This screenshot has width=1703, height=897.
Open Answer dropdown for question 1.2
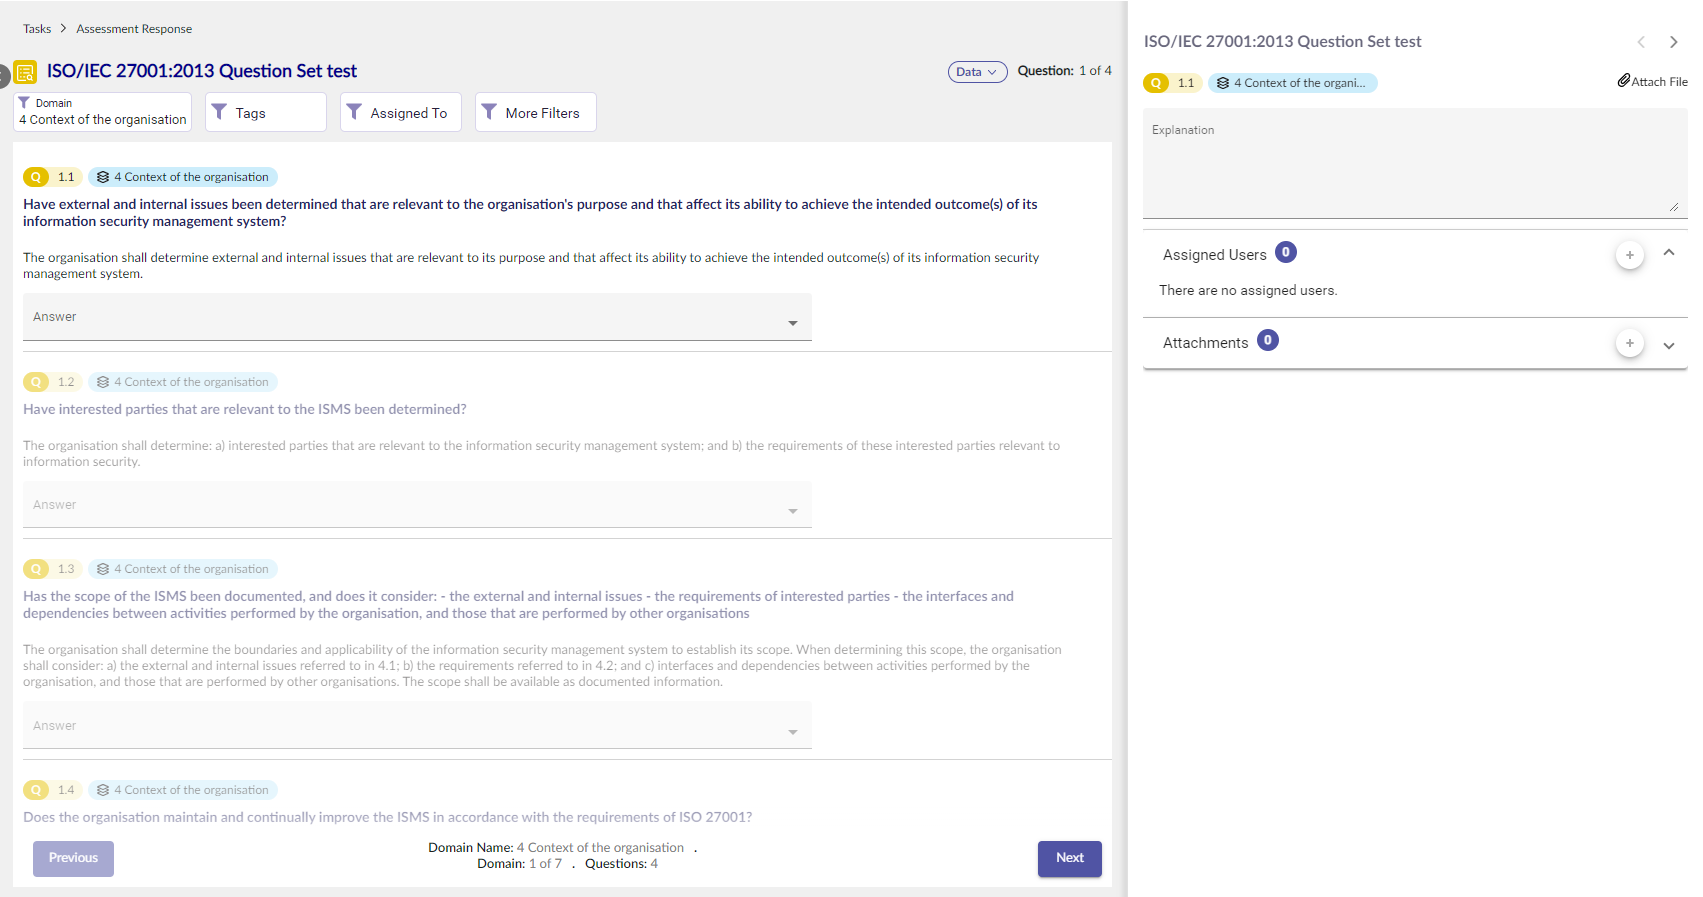[x=417, y=505]
